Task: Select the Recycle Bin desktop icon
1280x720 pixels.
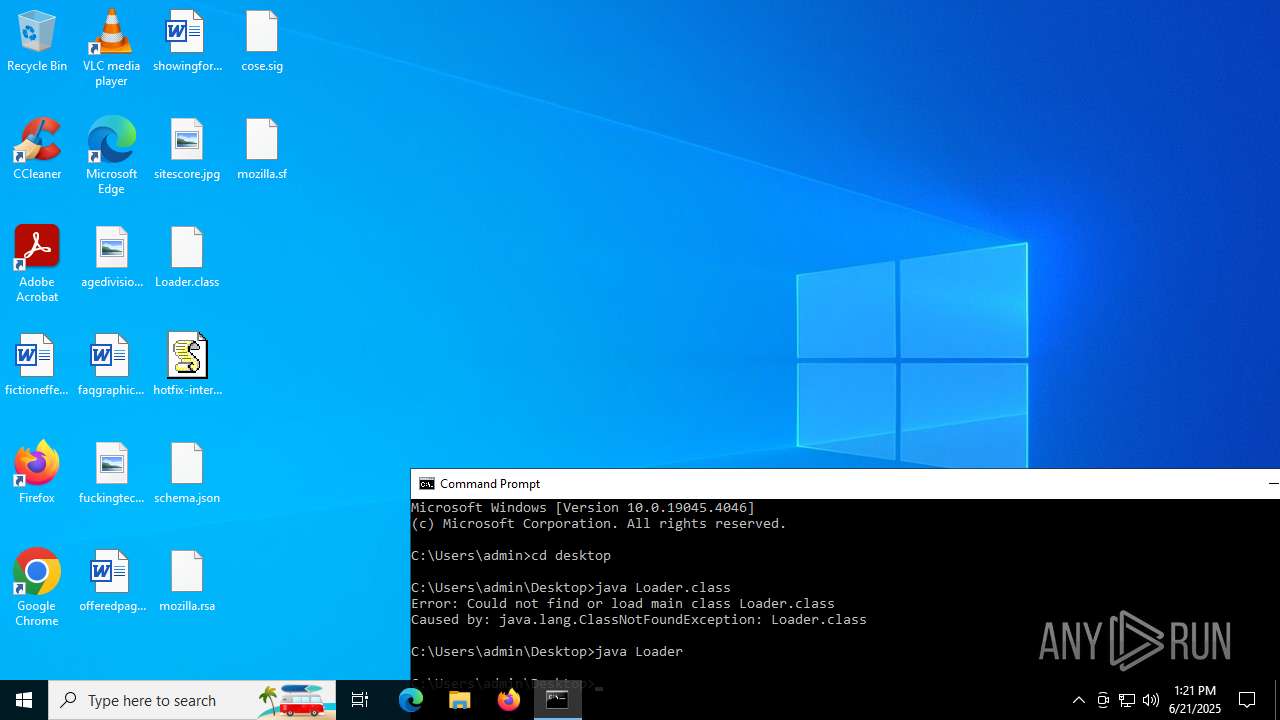Action: point(37,42)
